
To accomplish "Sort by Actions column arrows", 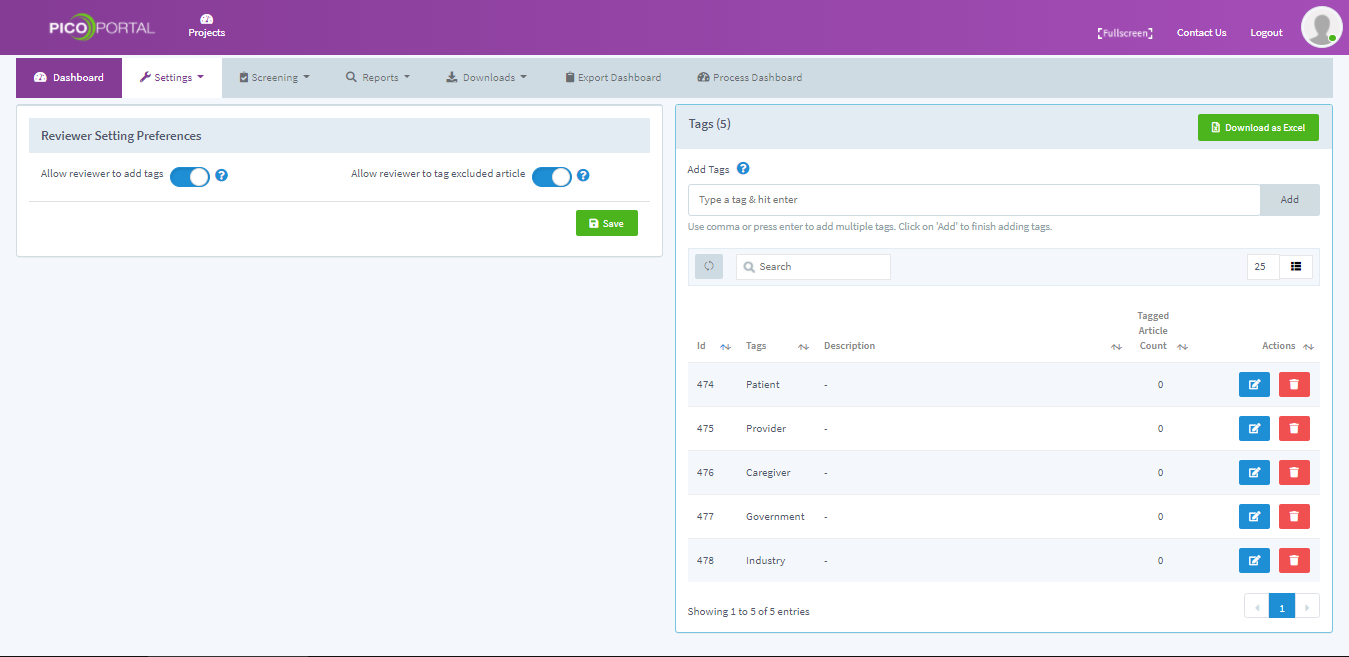I will (1308, 347).
